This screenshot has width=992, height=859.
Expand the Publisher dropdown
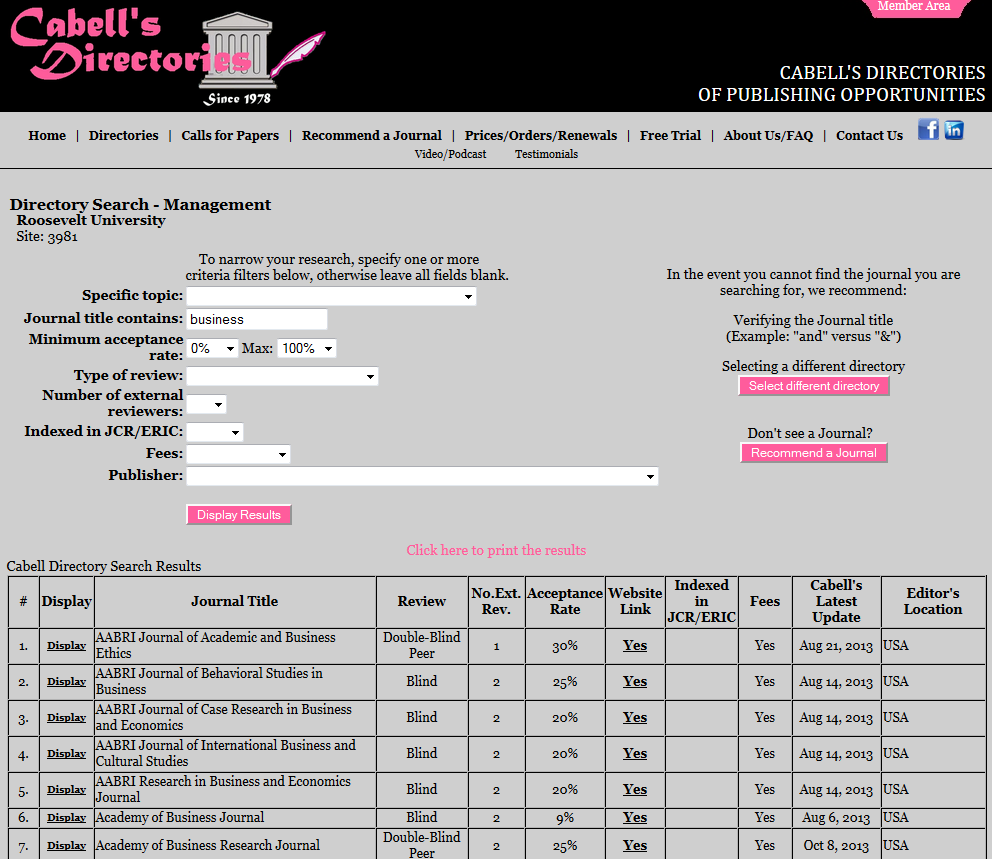(422, 476)
